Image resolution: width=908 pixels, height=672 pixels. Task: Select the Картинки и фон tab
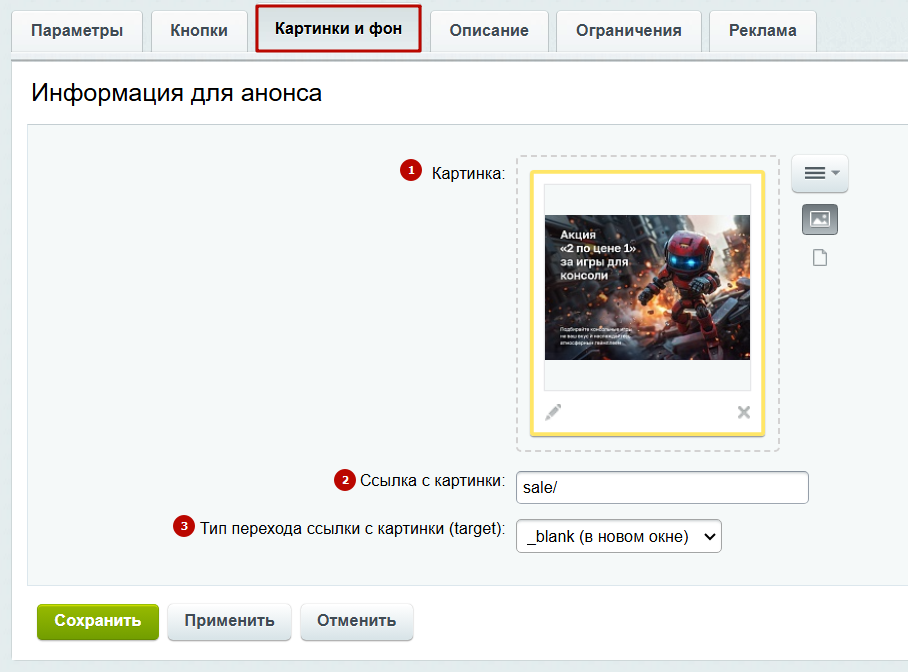click(x=338, y=29)
